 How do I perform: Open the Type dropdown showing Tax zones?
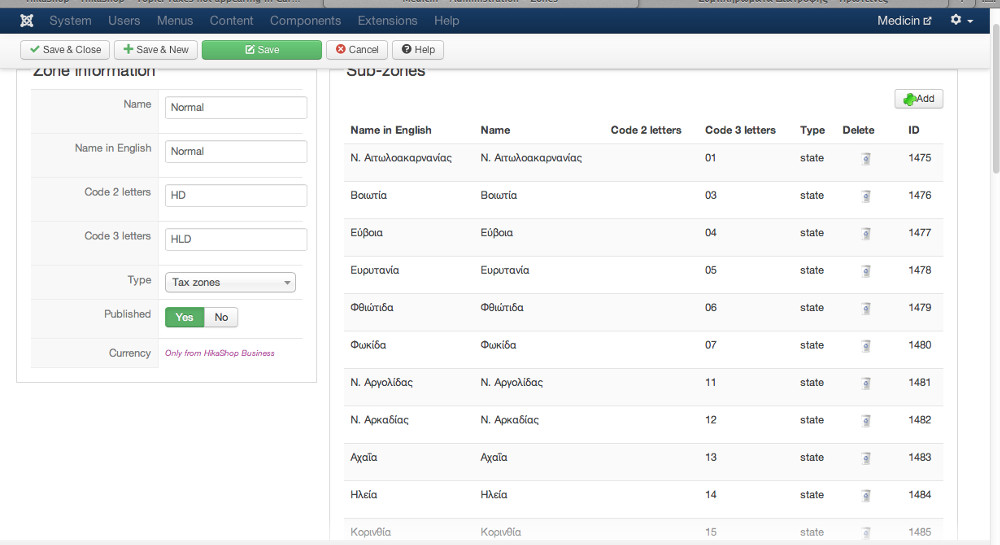(x=230, y=282)
